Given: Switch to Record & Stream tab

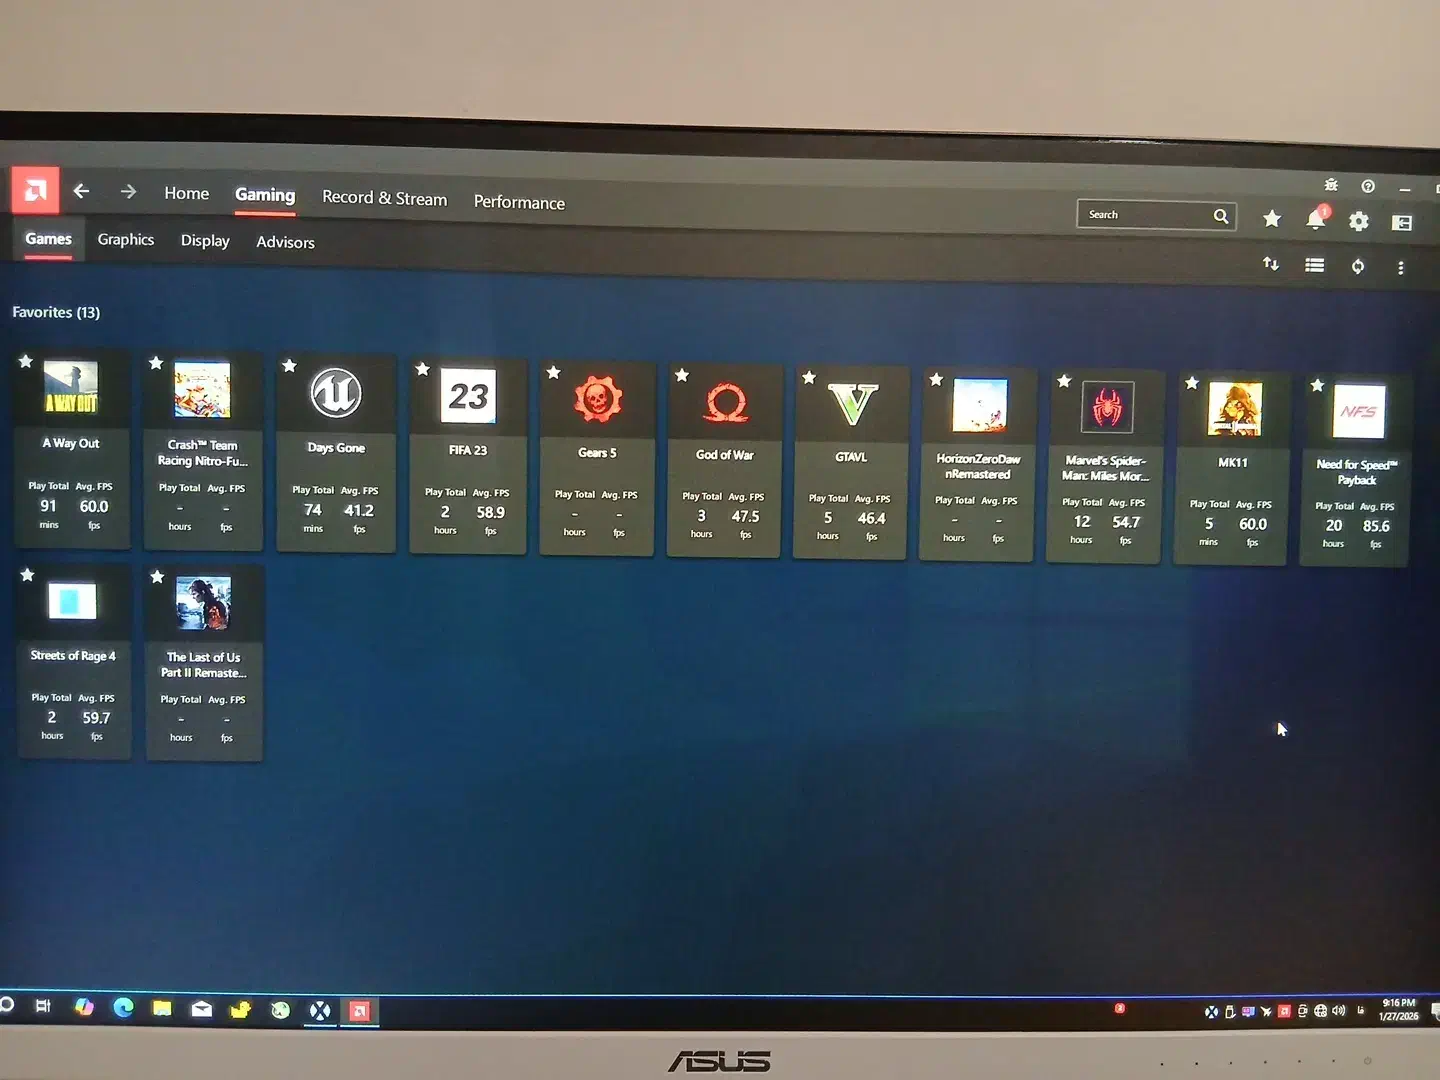Looking at the screenshot, I should (x=385, y=198).
